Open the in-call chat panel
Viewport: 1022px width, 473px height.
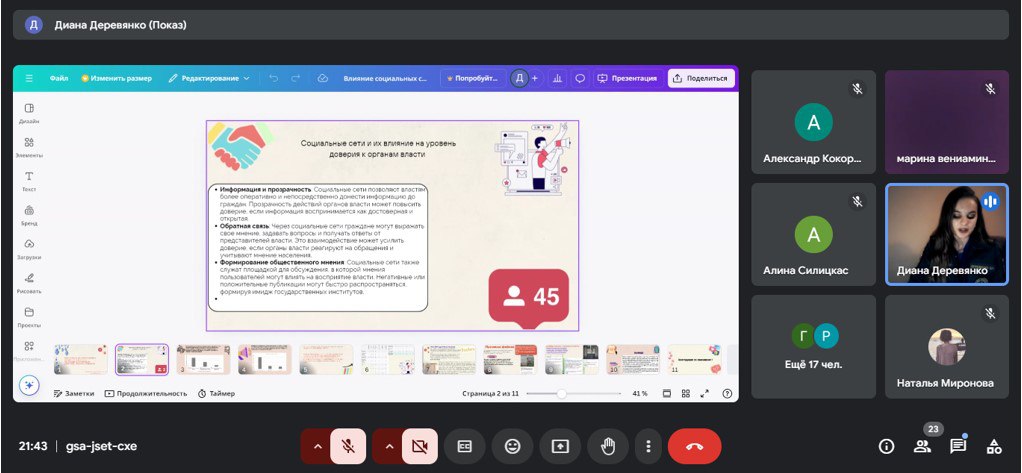(x=958, y=446)
